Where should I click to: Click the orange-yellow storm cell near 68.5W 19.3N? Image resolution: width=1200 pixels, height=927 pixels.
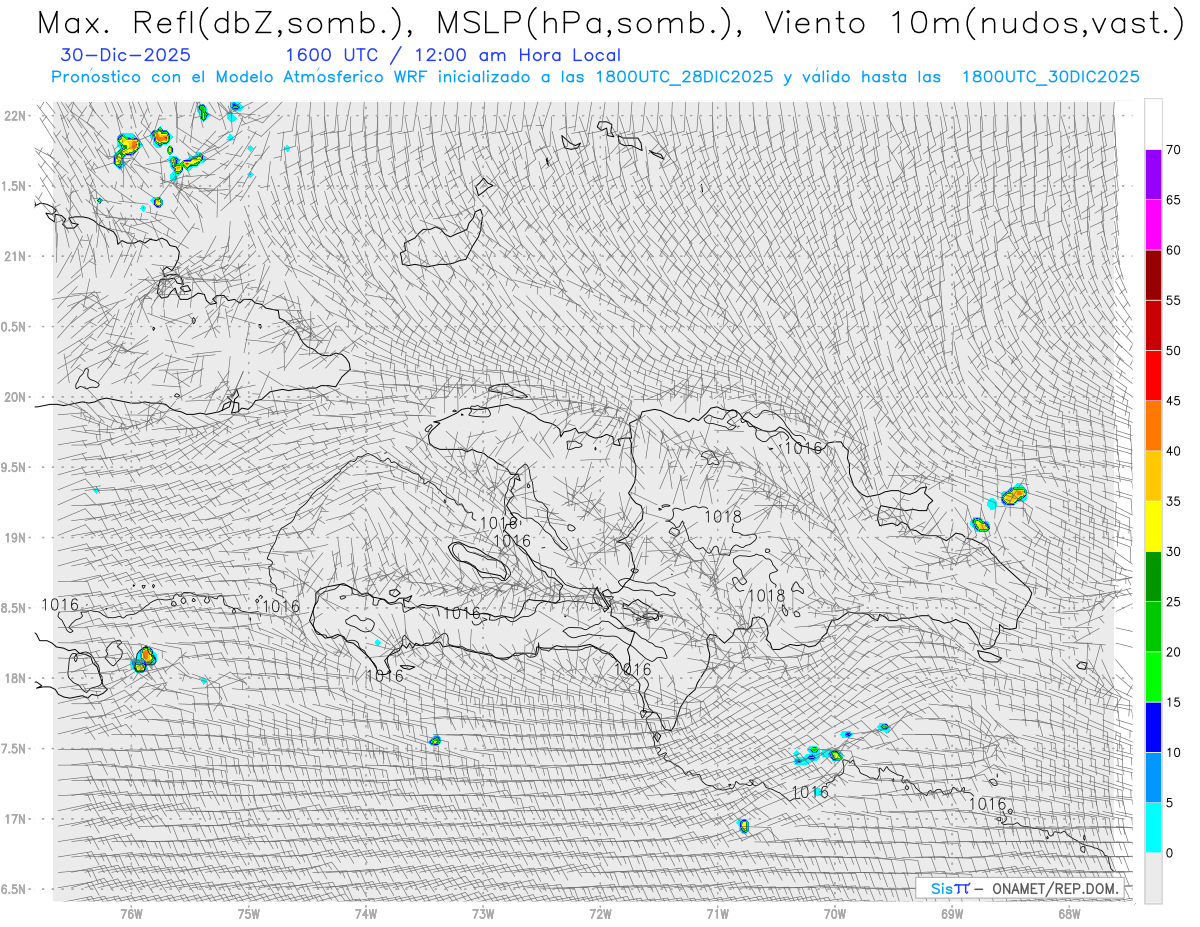(1014, 494)
